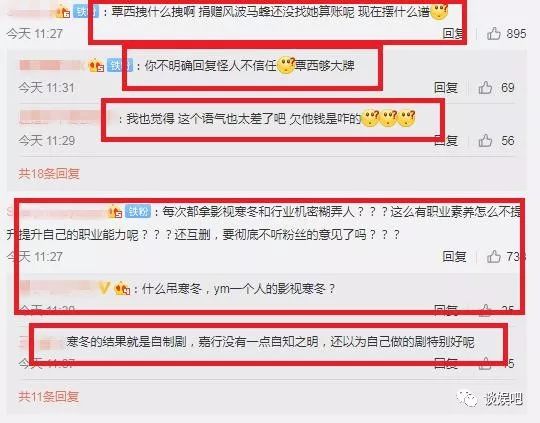This screenshot has width=540, height=423.
Task: Reply to the 影视寒冬 comment posted 11:27
Action: 454,256
